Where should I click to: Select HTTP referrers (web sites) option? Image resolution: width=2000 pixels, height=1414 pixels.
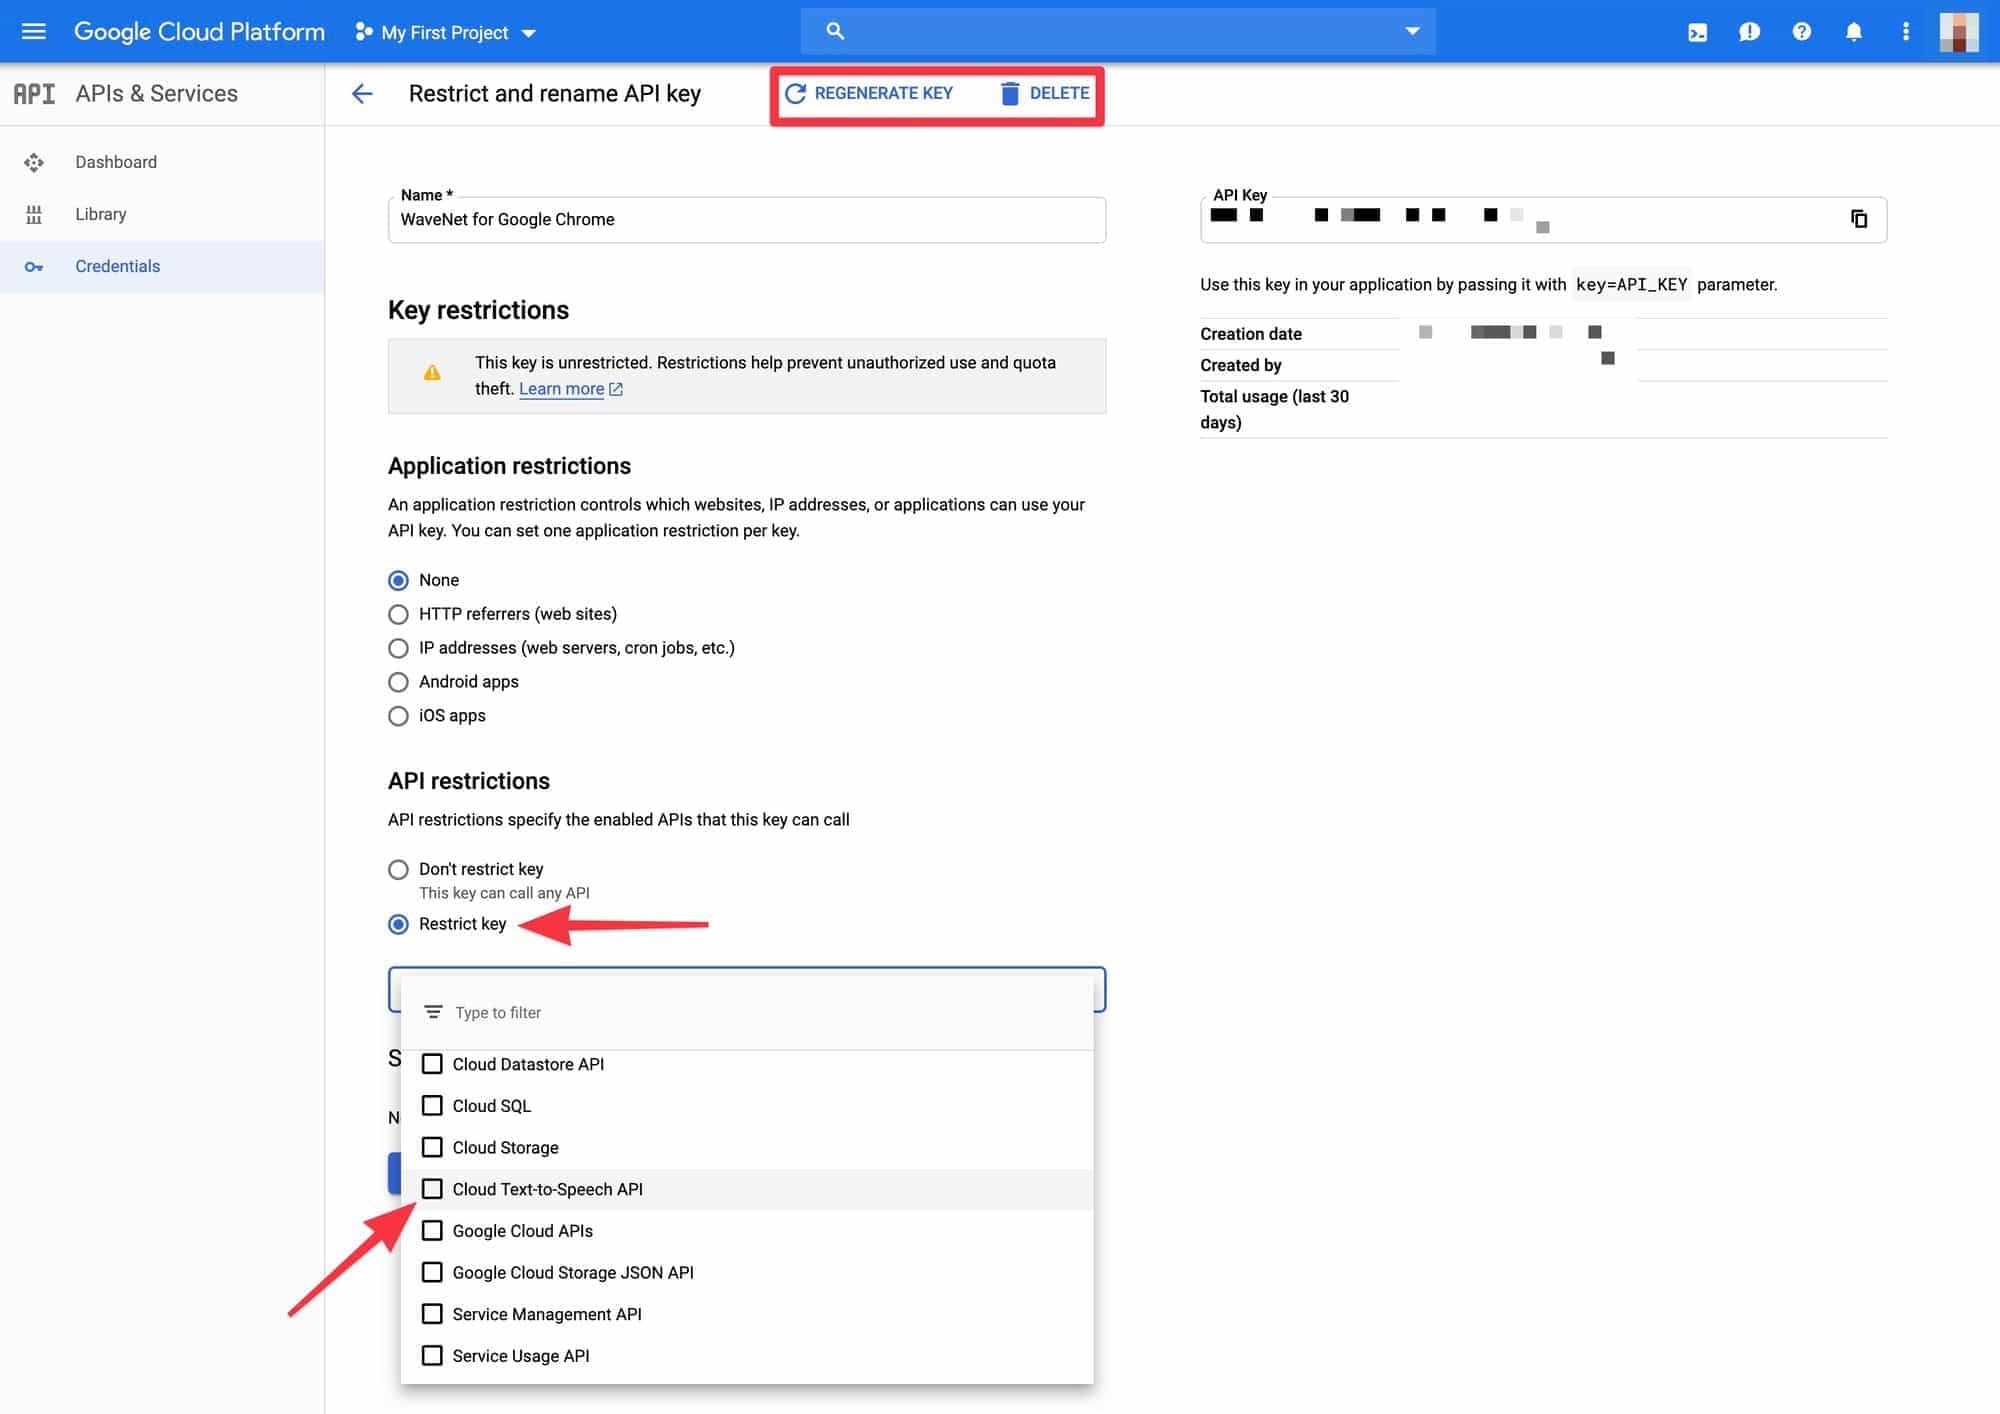coord(398,614)
